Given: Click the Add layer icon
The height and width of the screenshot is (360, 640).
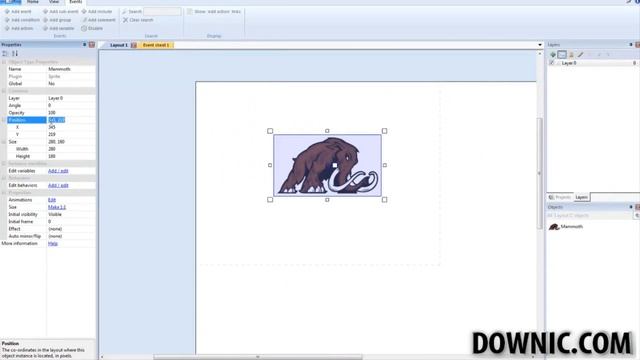Looking at the screenshot, I should coord(553,54).
